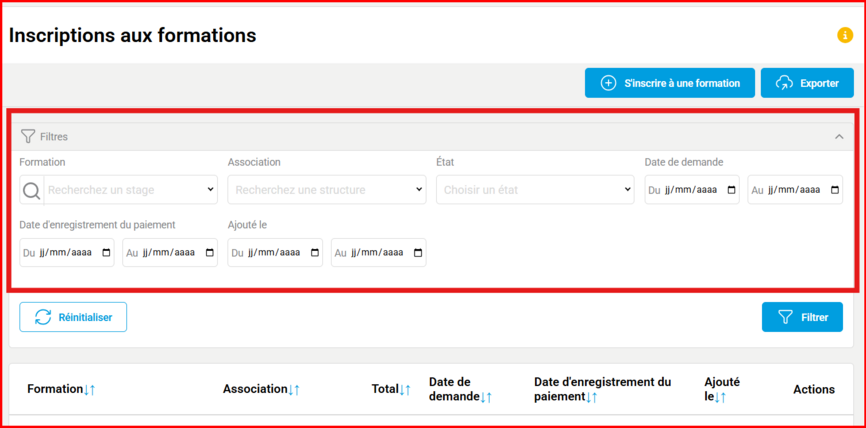
Task: Open calendar for Ajouté le end date
Action: click(x=417, y=253)
